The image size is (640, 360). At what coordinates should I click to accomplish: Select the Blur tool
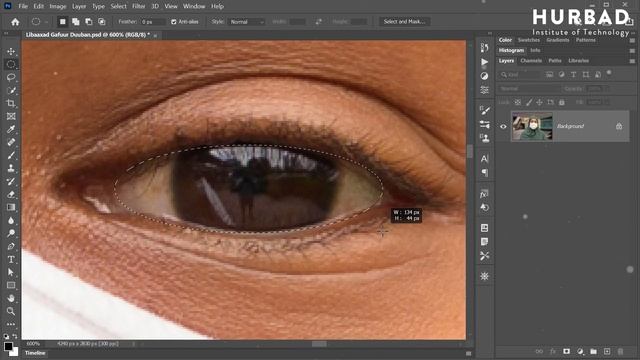(11, 220)
